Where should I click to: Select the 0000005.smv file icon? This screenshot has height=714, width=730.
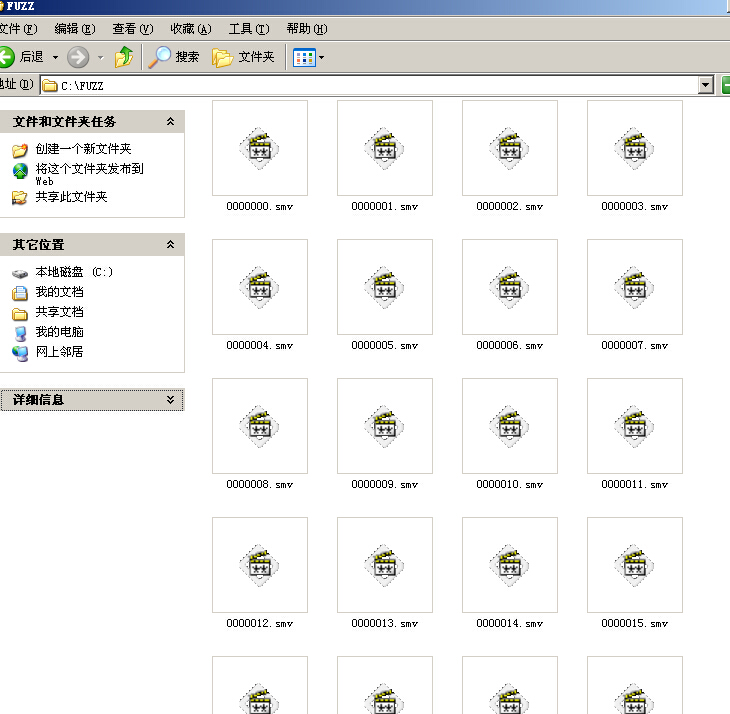click(385, 287)
